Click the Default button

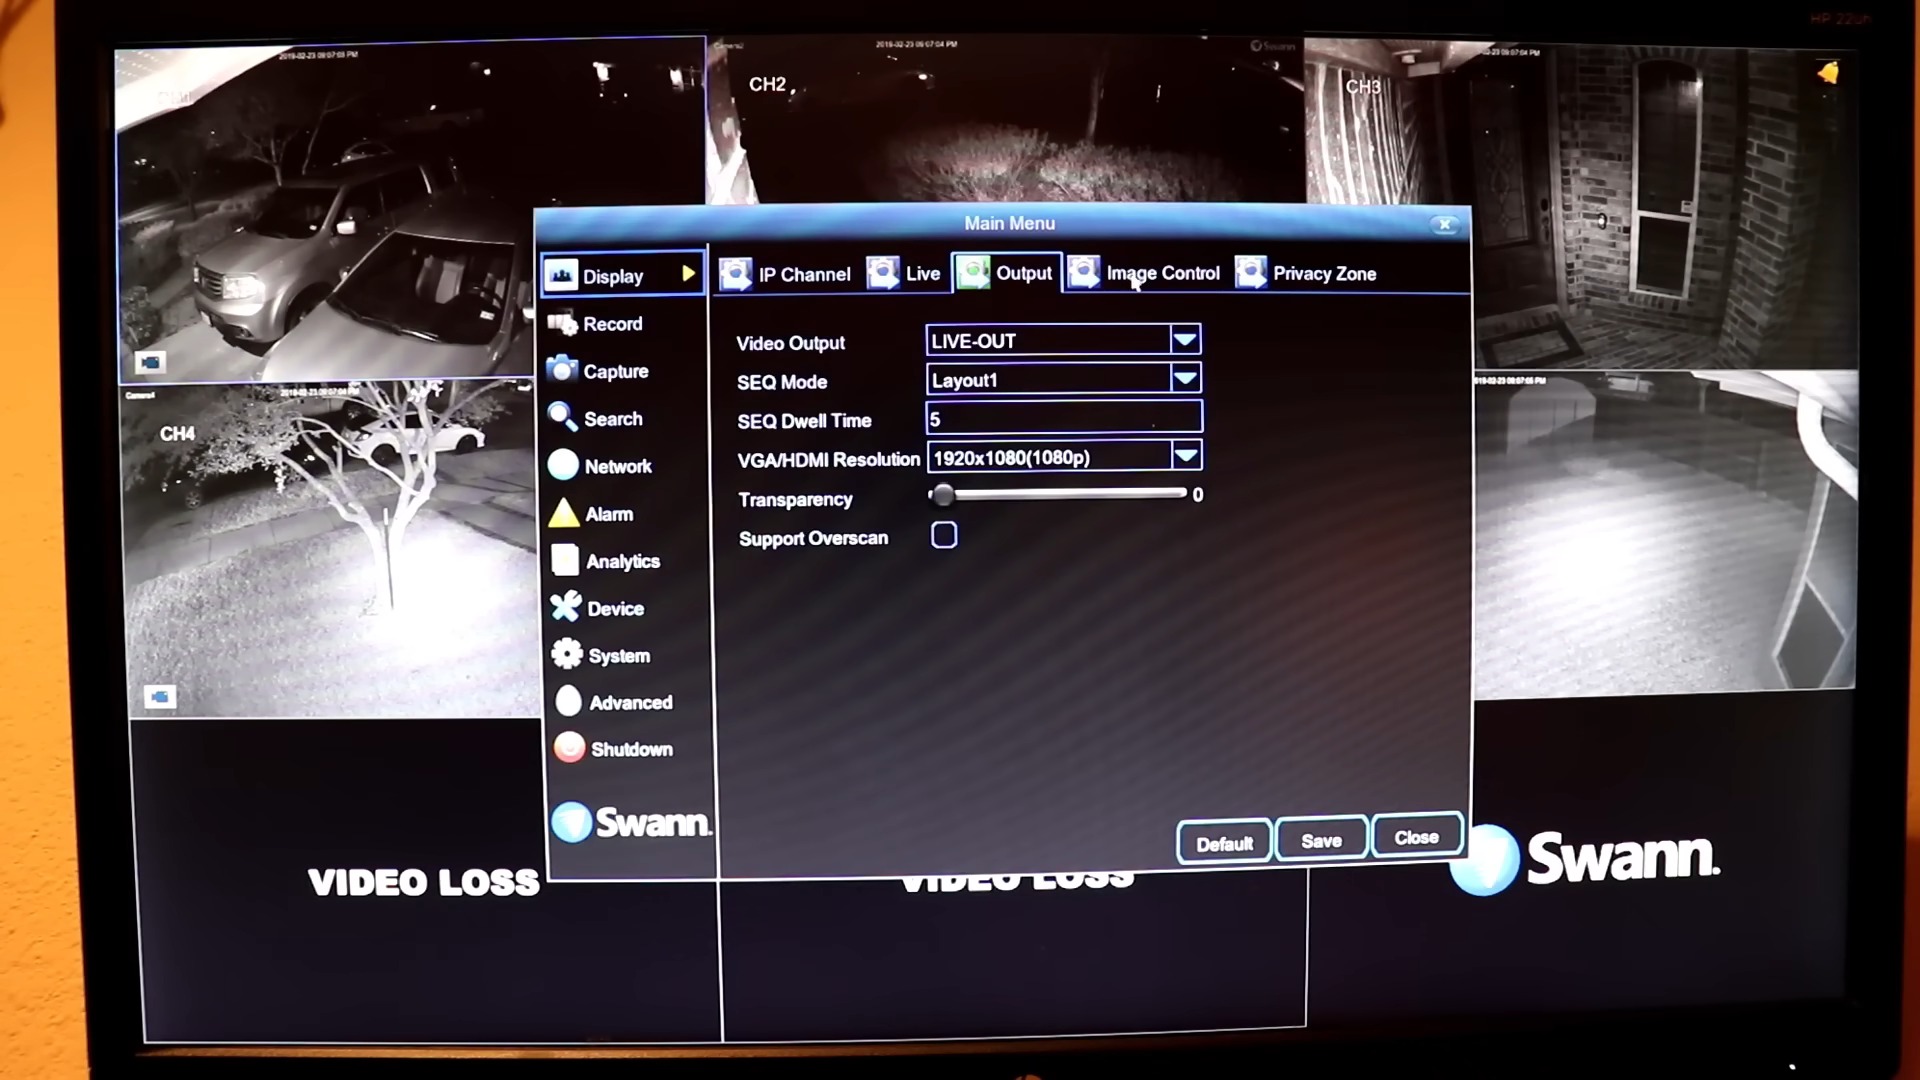[1222, 840]
